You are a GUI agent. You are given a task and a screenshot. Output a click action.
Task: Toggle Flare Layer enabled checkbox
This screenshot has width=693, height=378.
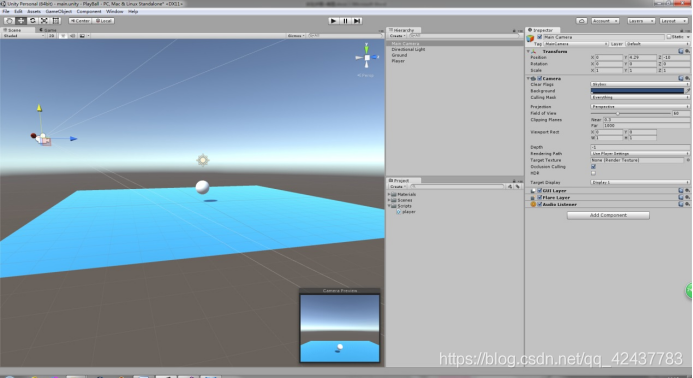coord(540,198)
